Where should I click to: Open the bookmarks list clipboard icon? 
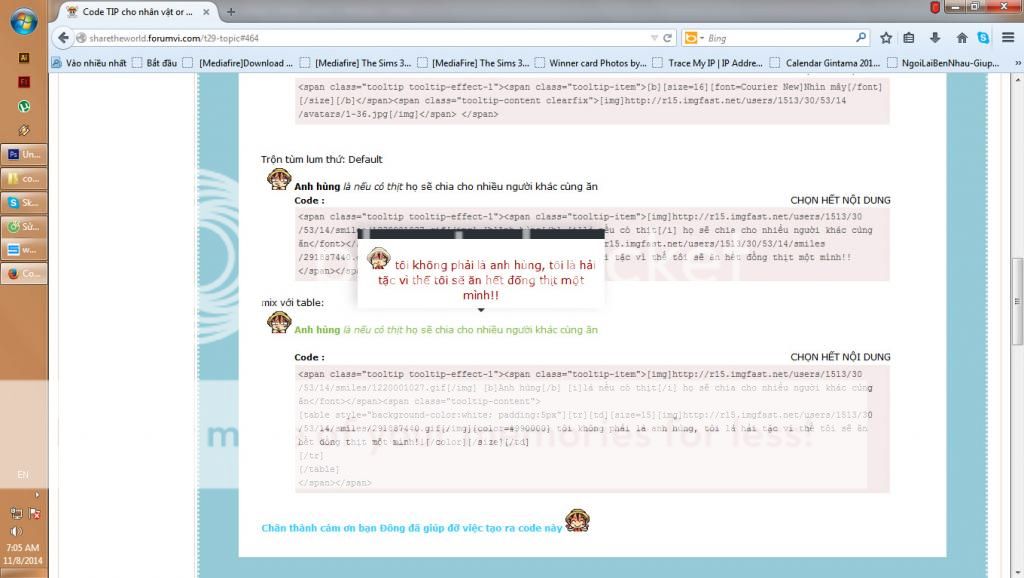(x=908, y=38)
